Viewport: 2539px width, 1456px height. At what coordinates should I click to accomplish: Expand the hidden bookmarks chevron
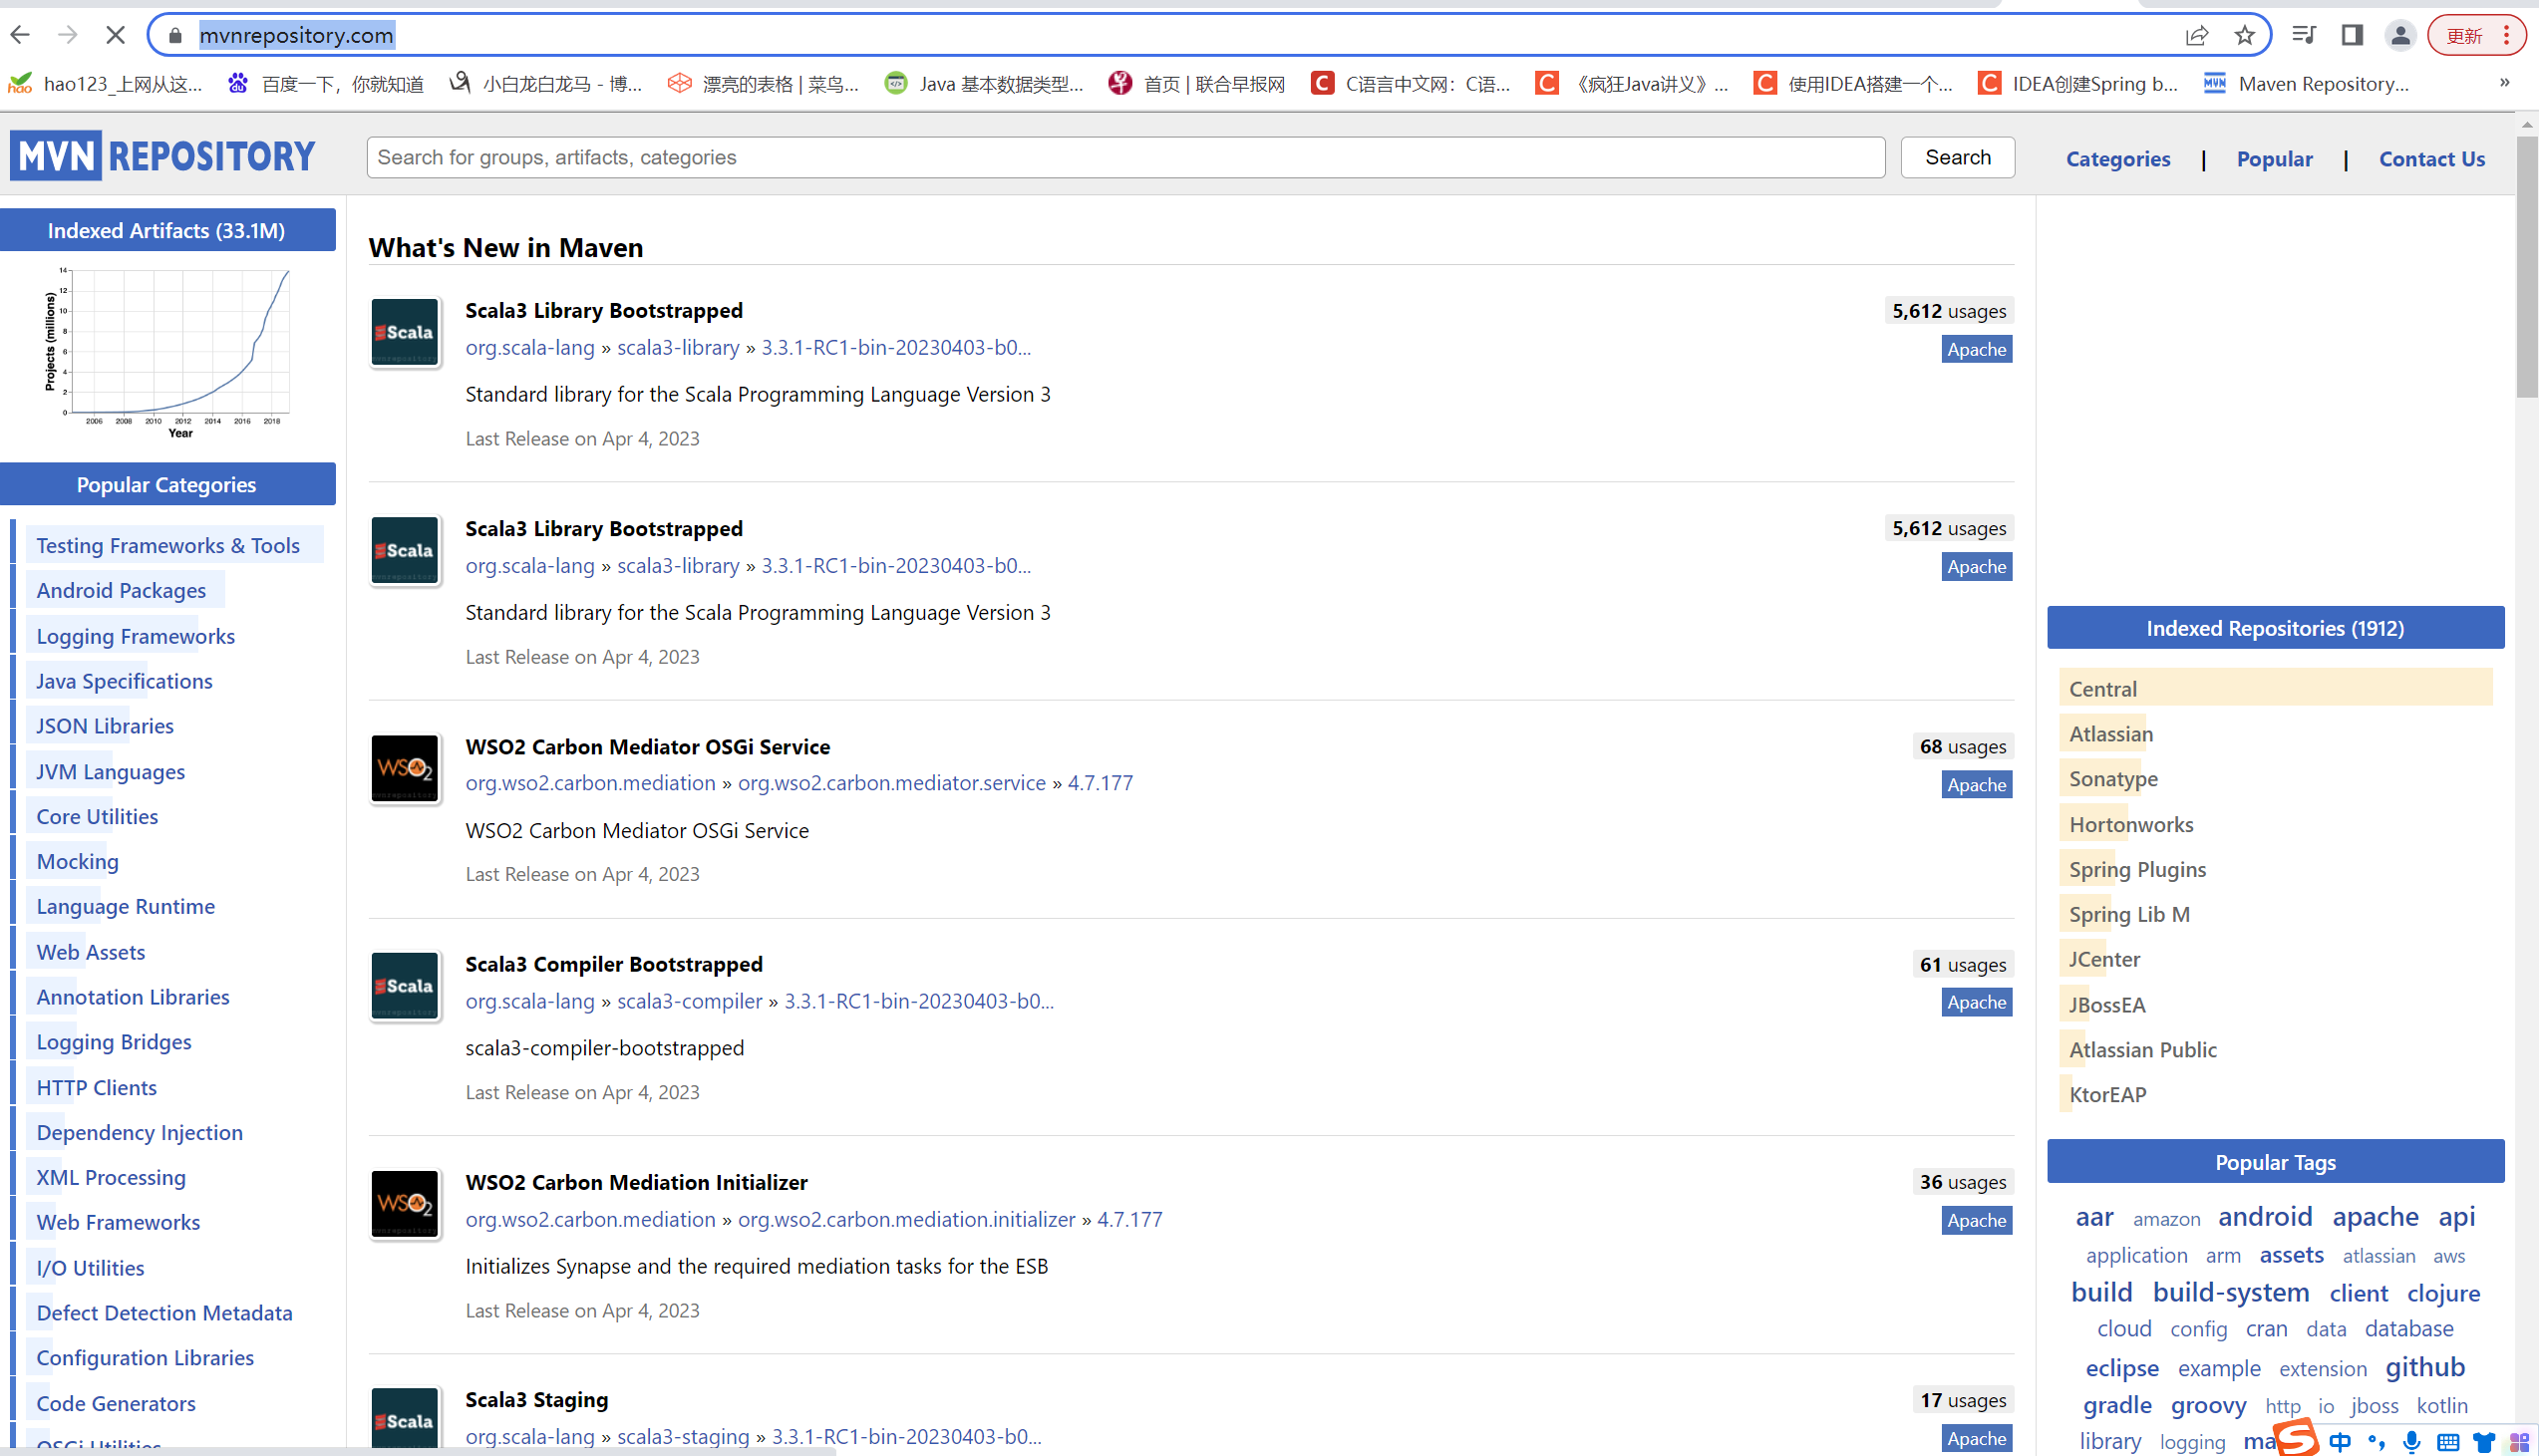[2504, 83]
